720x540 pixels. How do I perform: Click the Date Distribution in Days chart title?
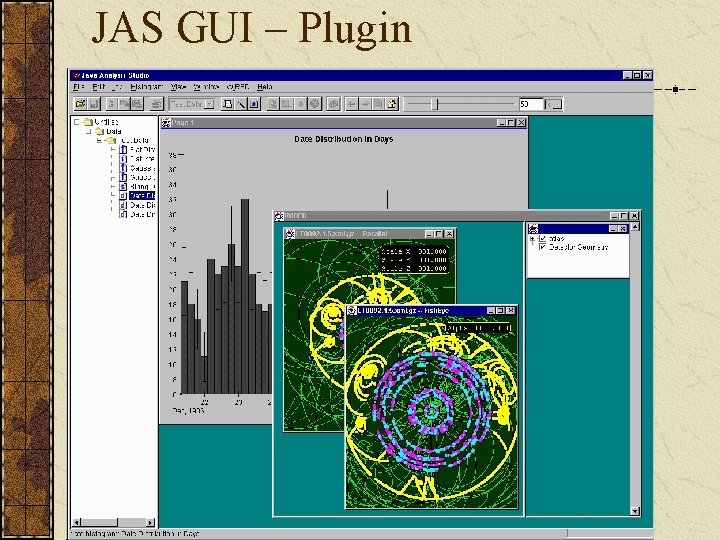343,139
